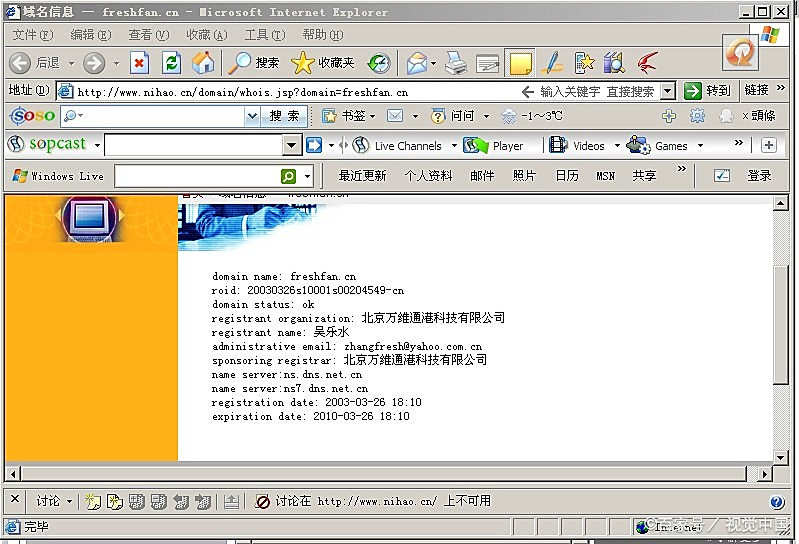Viewport: 799px width, 544px height.
Task: Click the vertical page scrollbar
Action: tap(781, 330)
